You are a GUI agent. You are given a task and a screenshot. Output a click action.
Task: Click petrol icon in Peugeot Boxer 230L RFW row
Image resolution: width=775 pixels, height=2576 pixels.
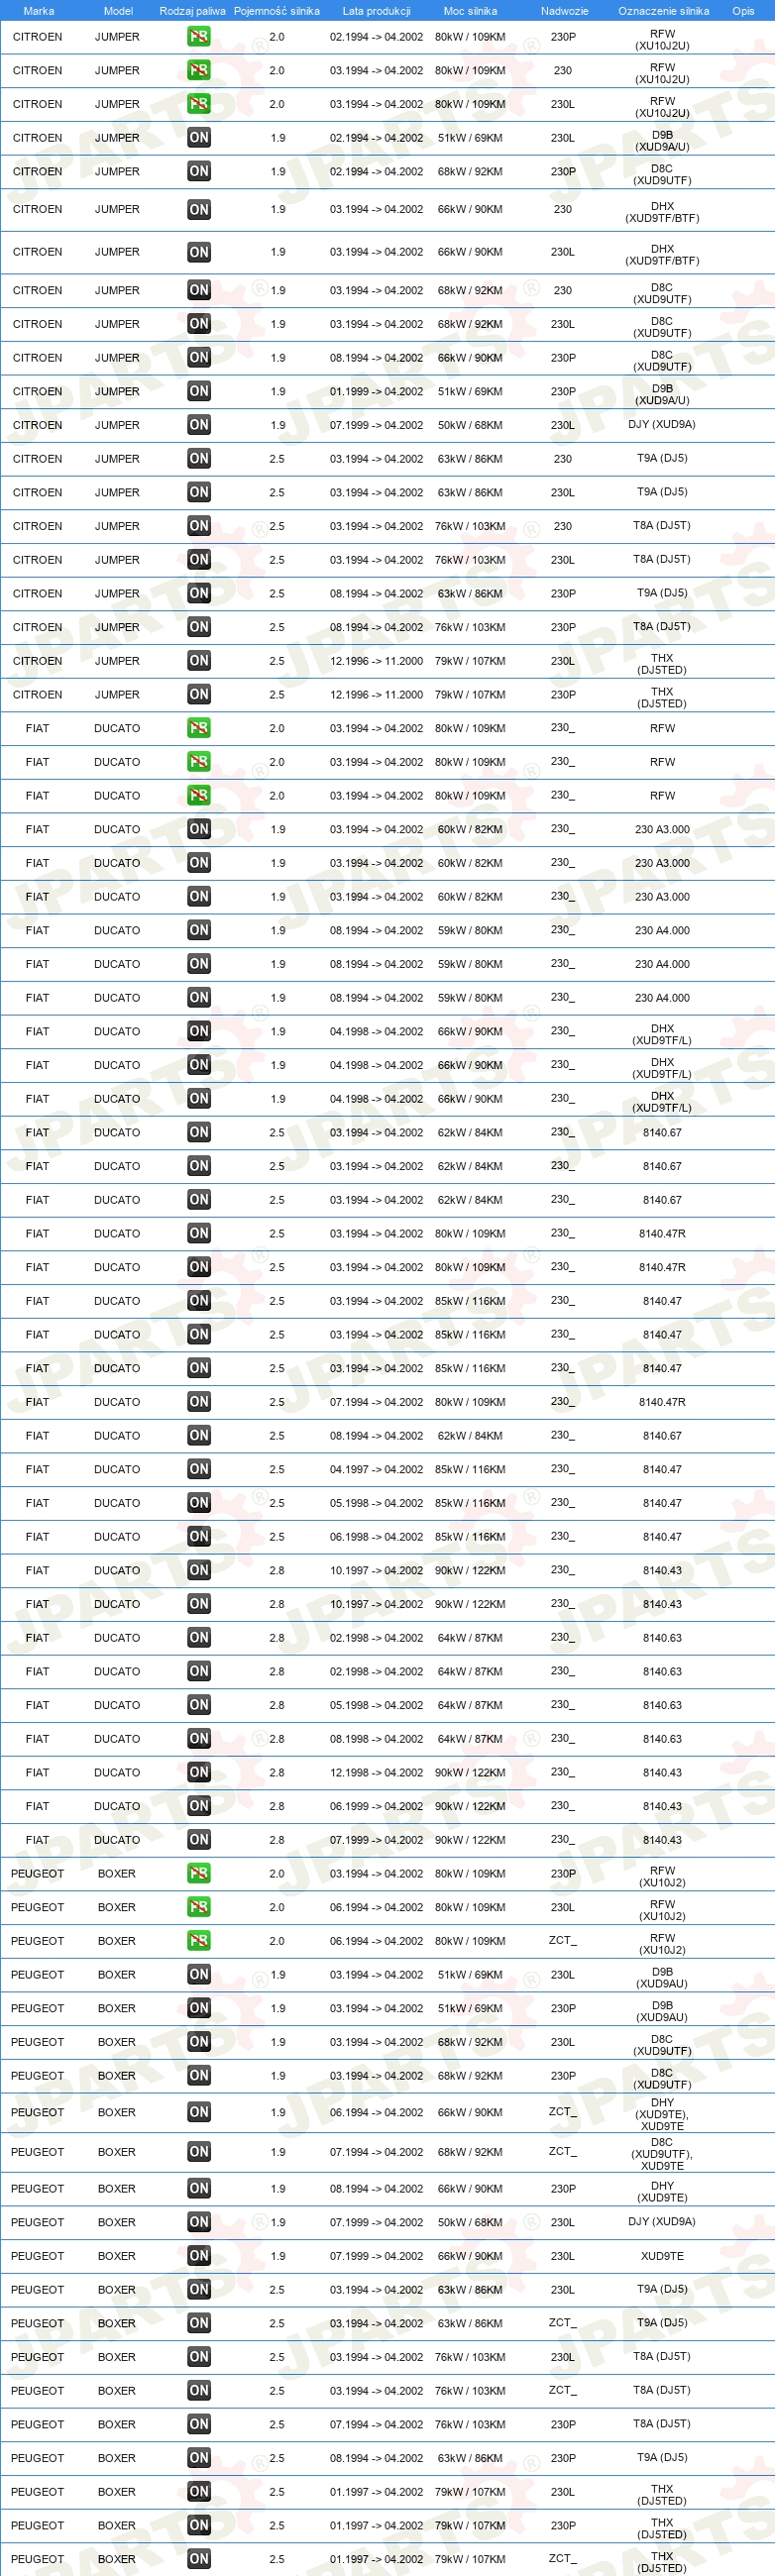point(199,1907)
